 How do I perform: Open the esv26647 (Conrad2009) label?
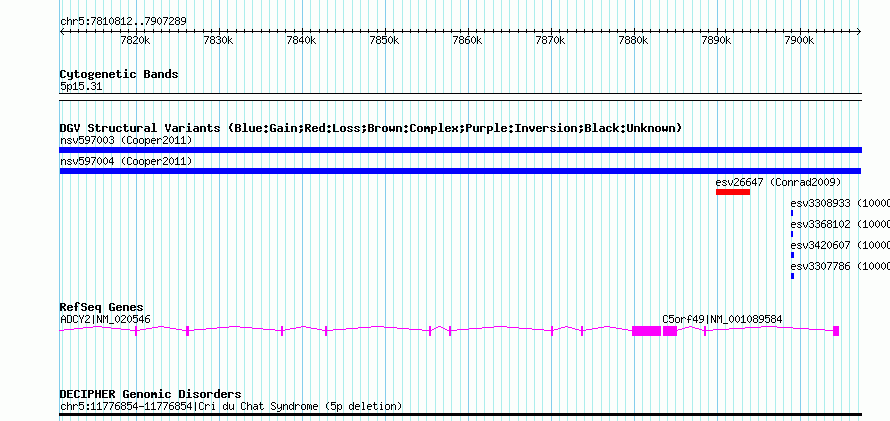click(778, 182)
